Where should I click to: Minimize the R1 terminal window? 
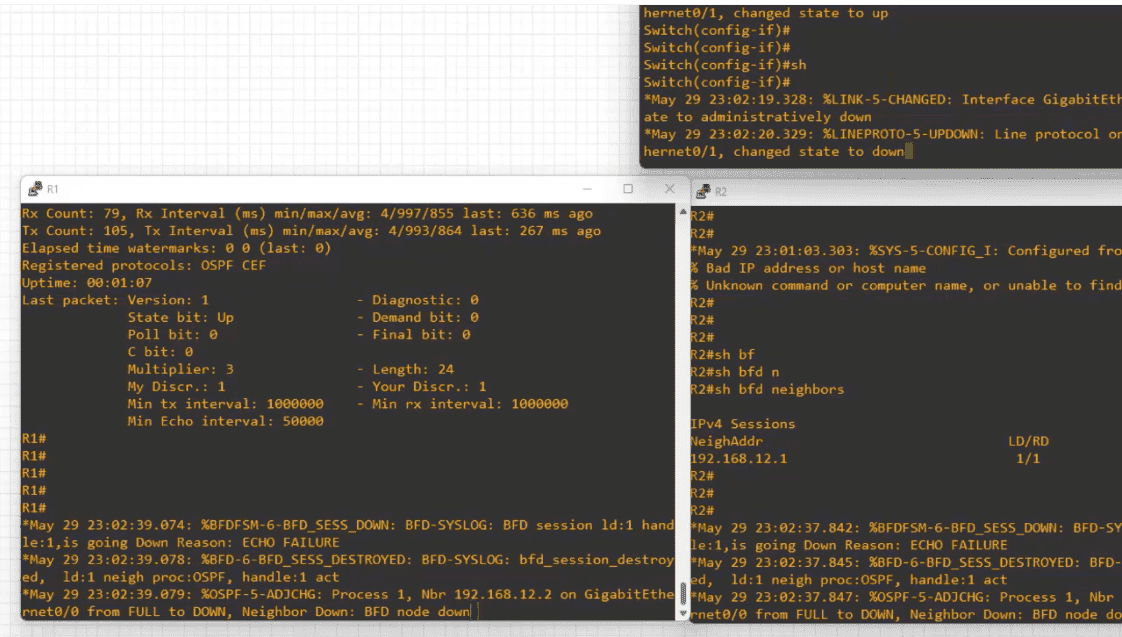coord(587,189)
